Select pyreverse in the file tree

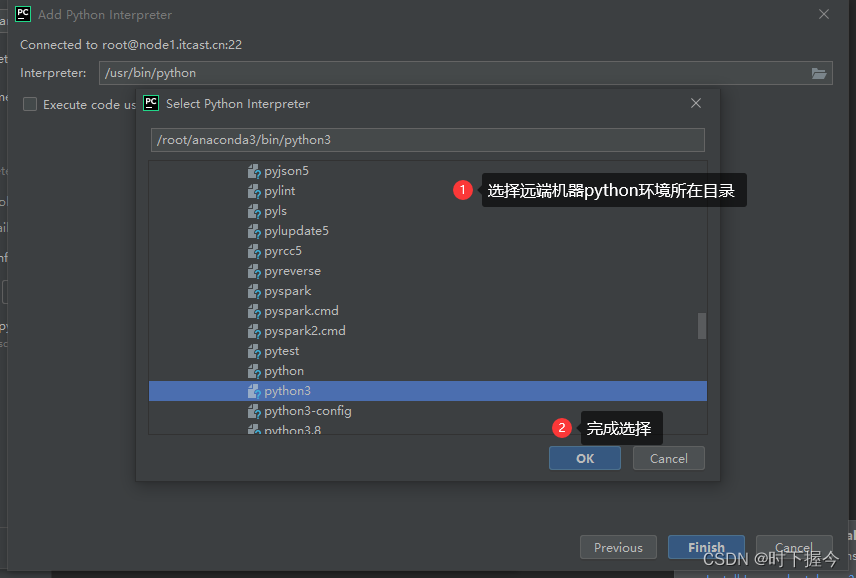pos(292,271)
